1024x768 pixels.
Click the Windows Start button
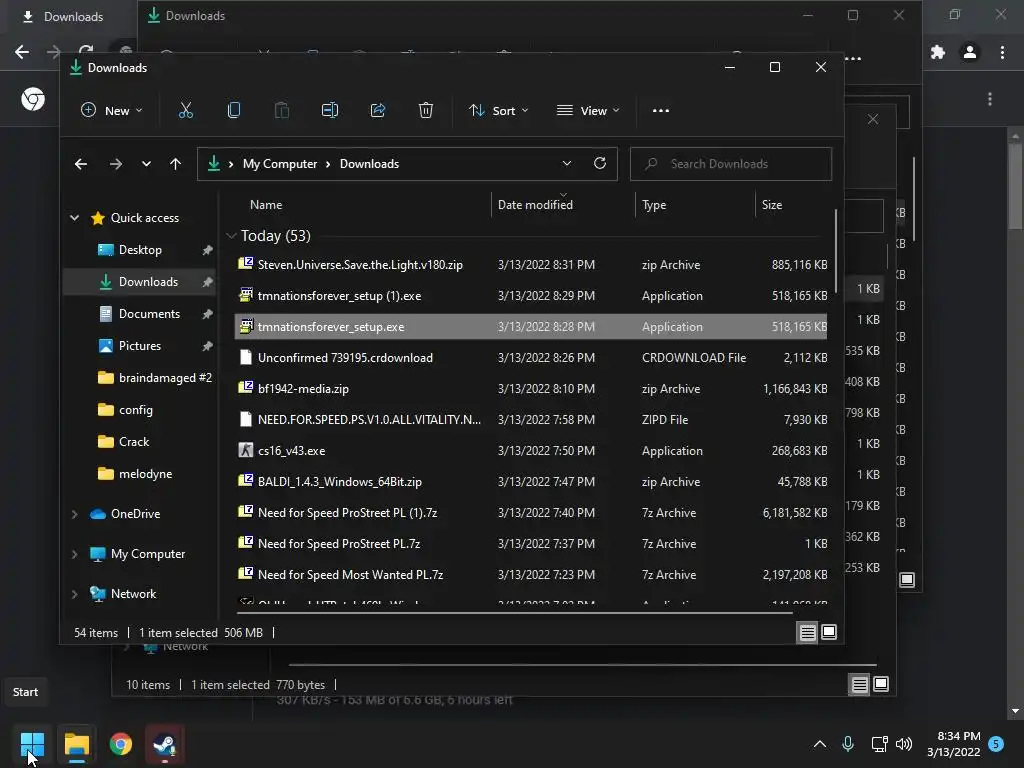coord(32,744)
